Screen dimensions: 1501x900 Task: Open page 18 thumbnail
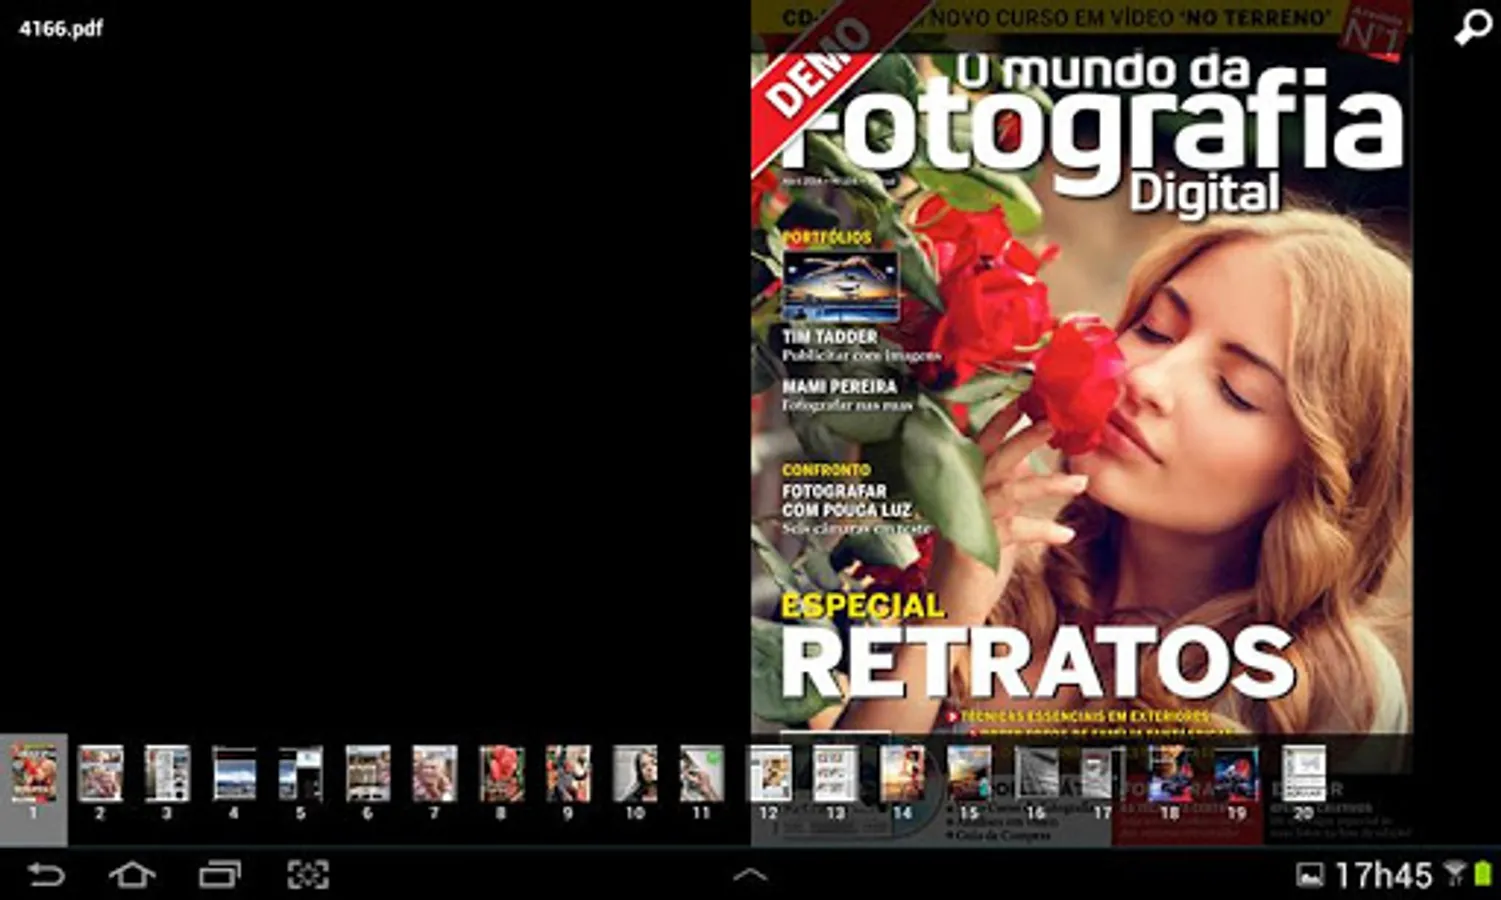(x=1170, y=773)
